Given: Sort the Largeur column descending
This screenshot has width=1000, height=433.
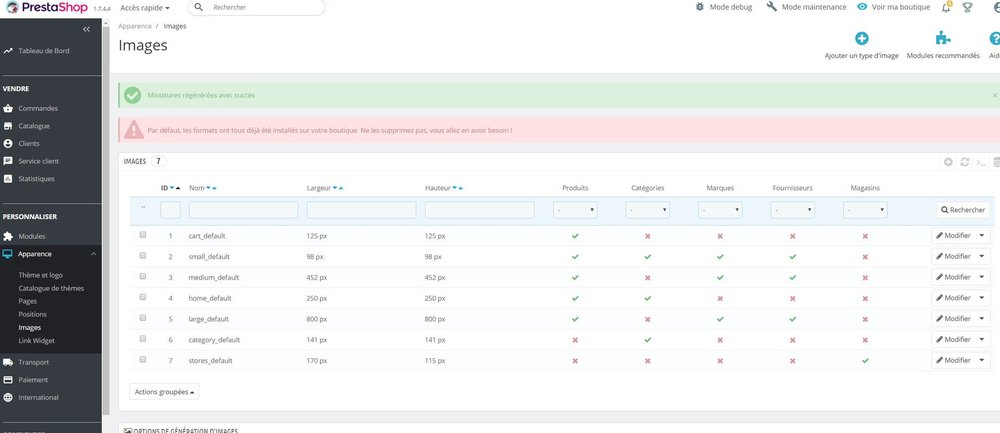Looking at the screenshot, I should click(335, 188).
